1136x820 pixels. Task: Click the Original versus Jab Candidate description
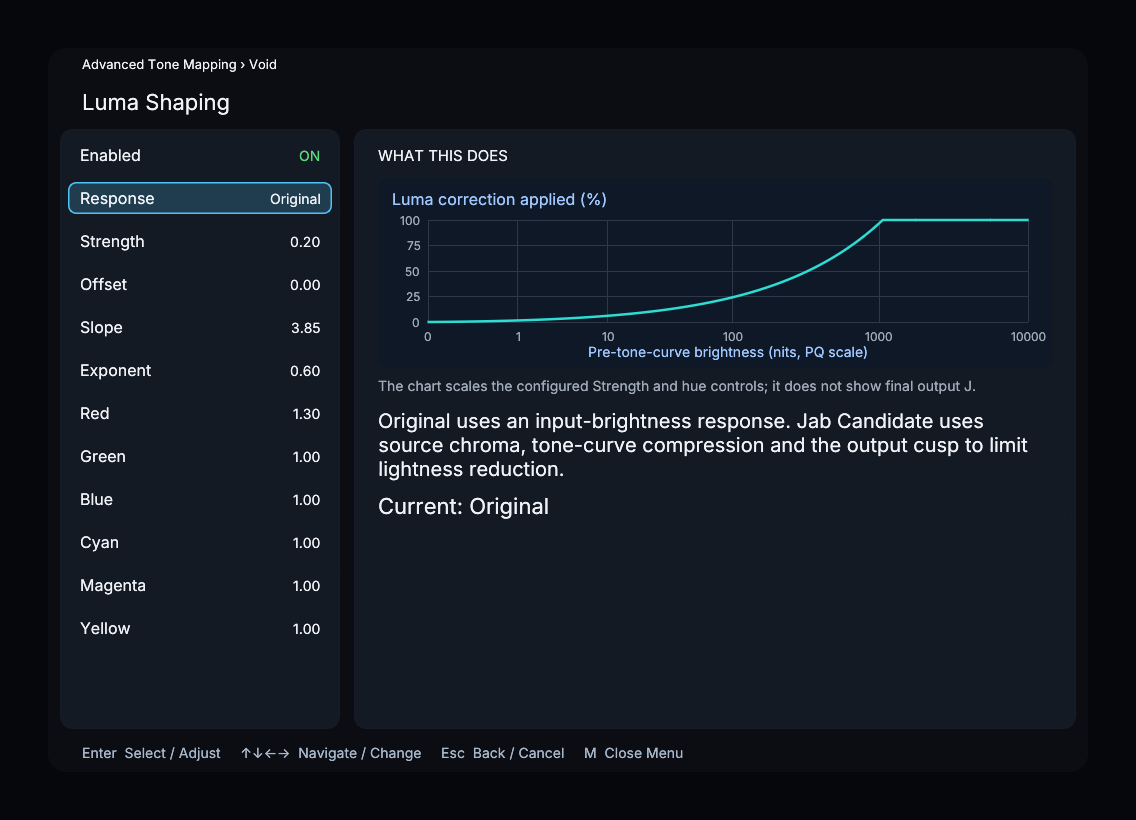(x=703, y=445)
